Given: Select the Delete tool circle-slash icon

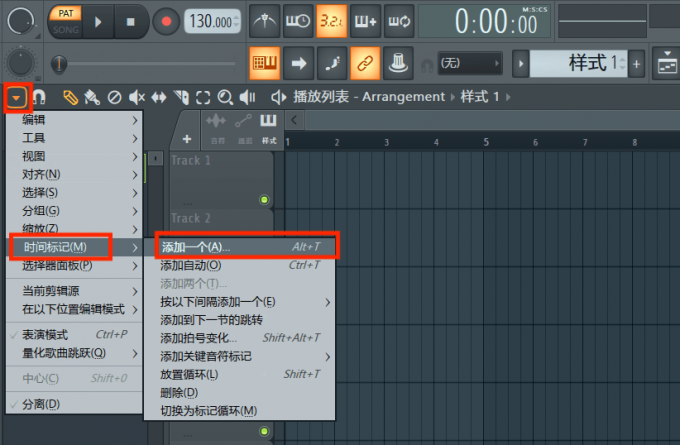Looking at the screenshot, I should pyautogui.click(x=114, y=97).
